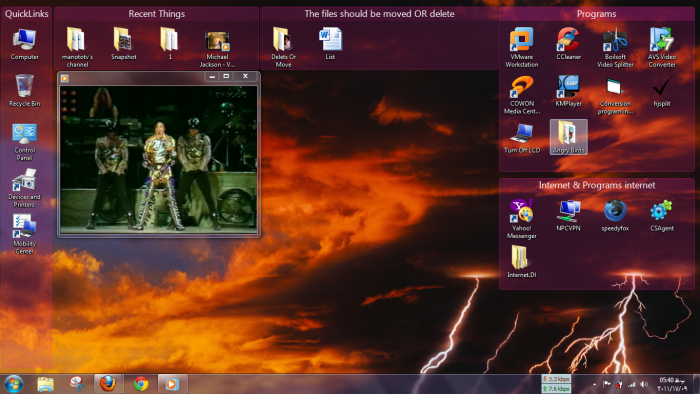Launch CSAgent gears icon

click(x=662, y=216)
